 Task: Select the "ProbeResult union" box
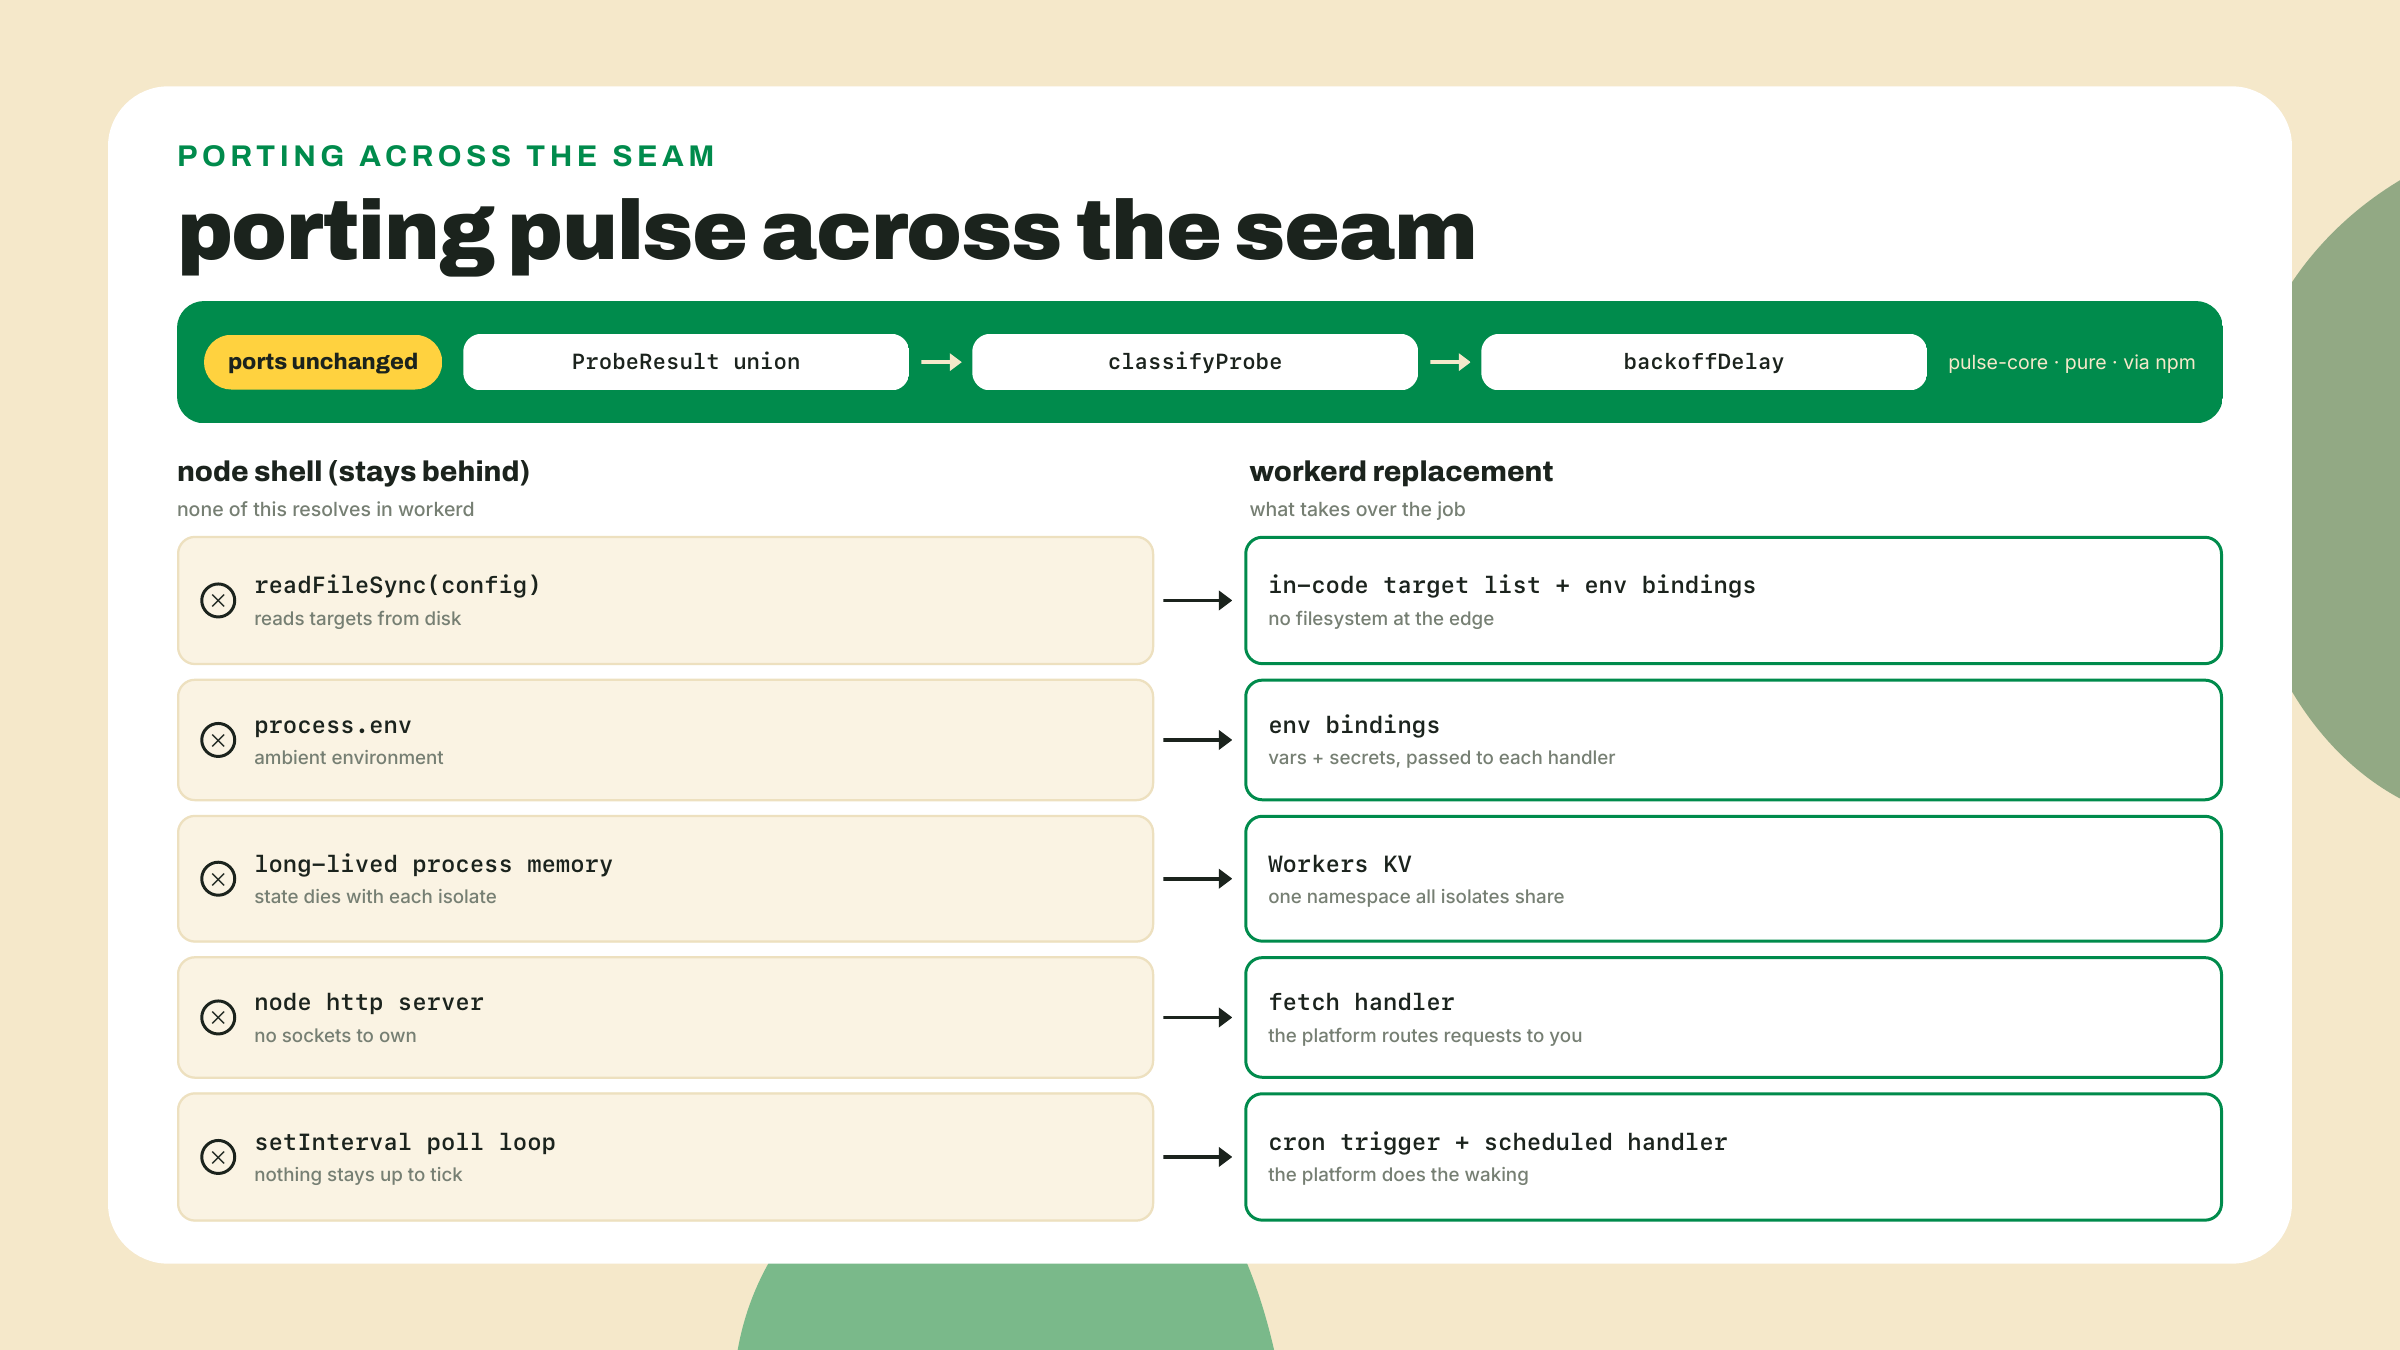click(x=686, y=362)
